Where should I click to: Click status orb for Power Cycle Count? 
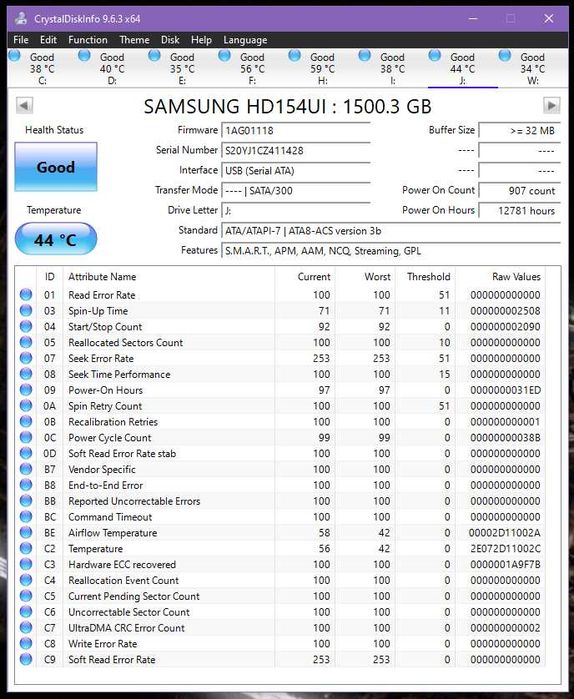(x=26, y=437)
